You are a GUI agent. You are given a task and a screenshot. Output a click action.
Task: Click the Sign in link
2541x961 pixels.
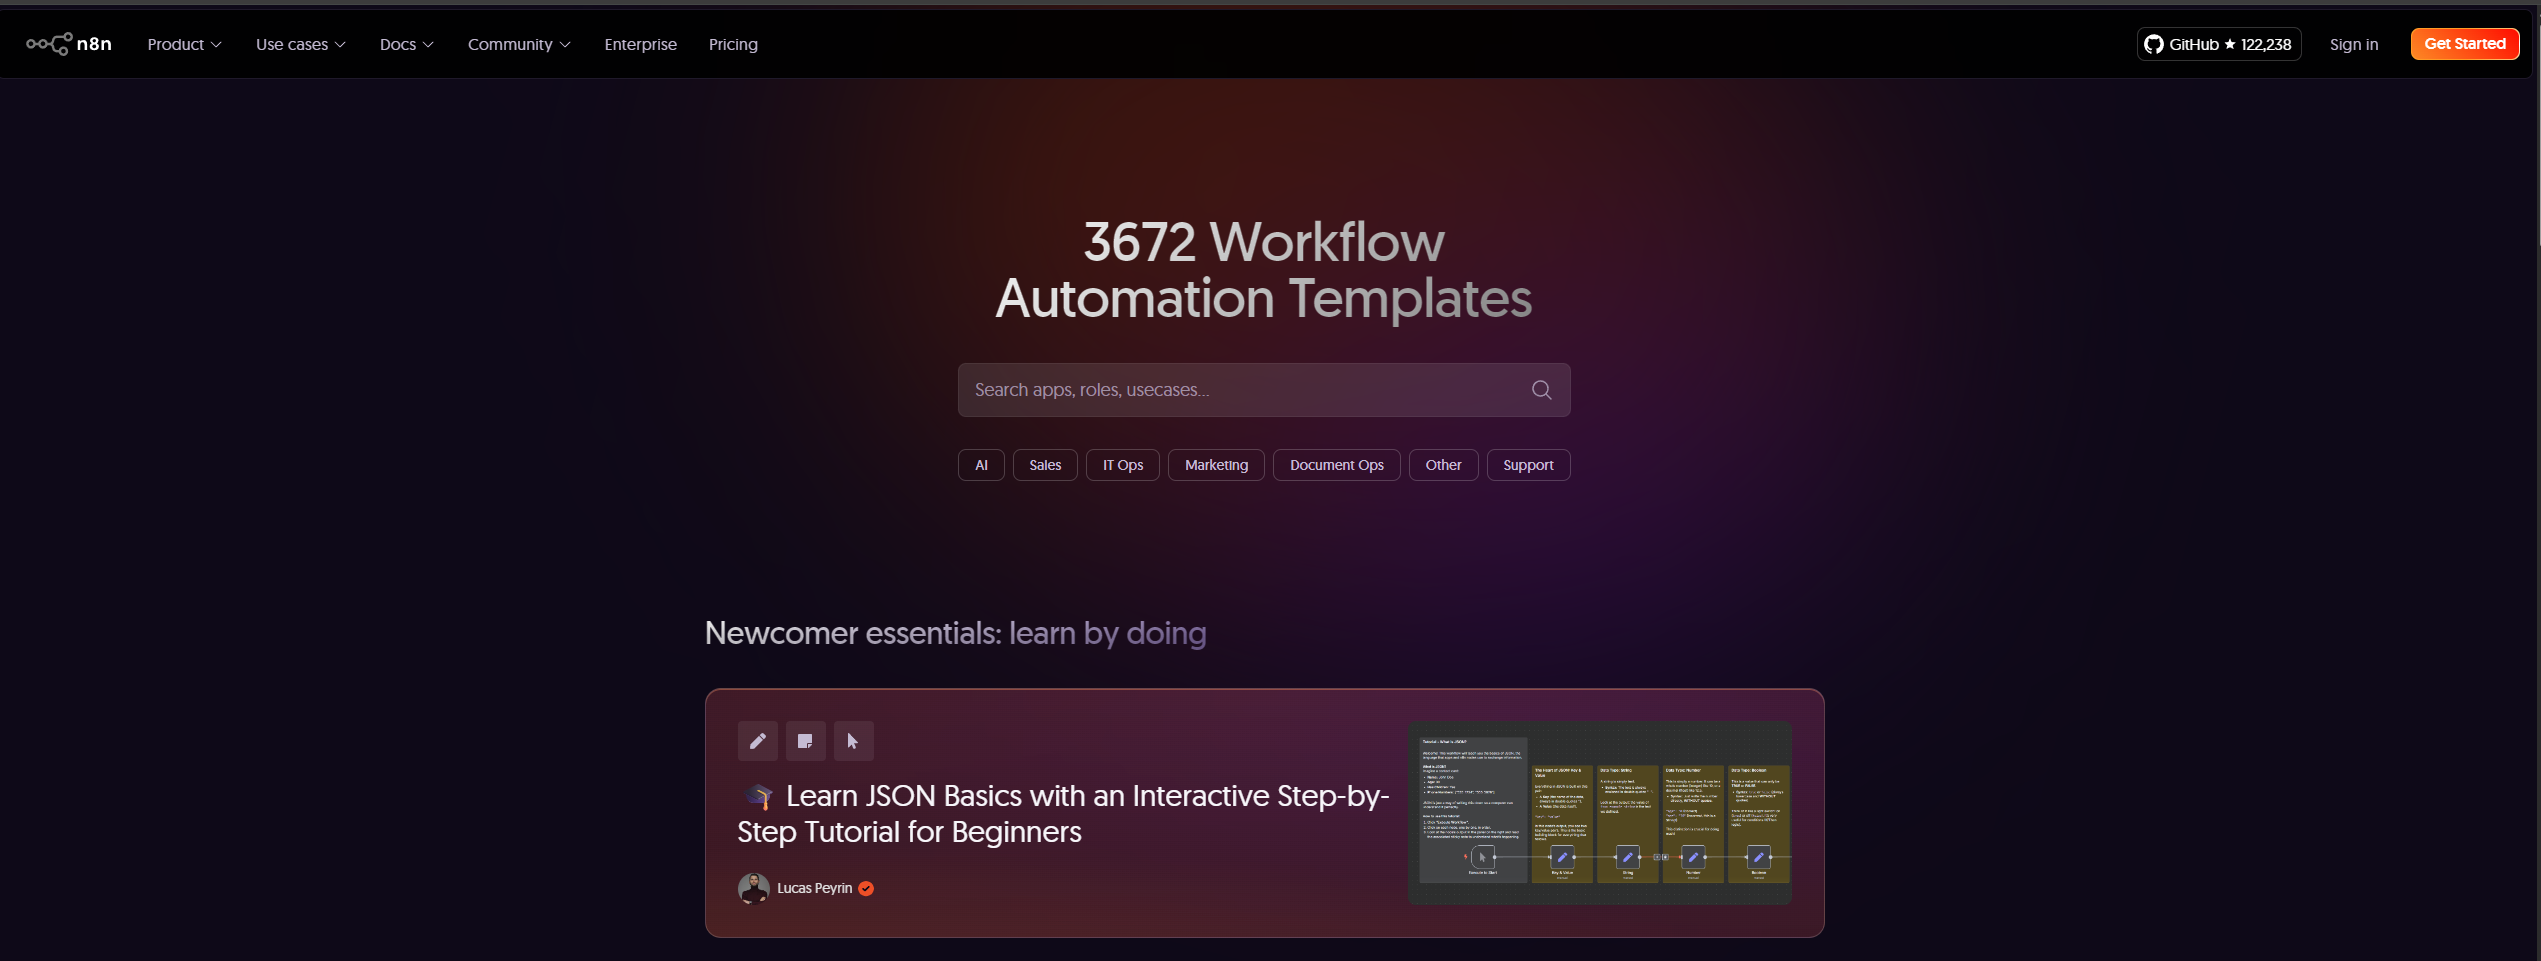(2353, 44)
